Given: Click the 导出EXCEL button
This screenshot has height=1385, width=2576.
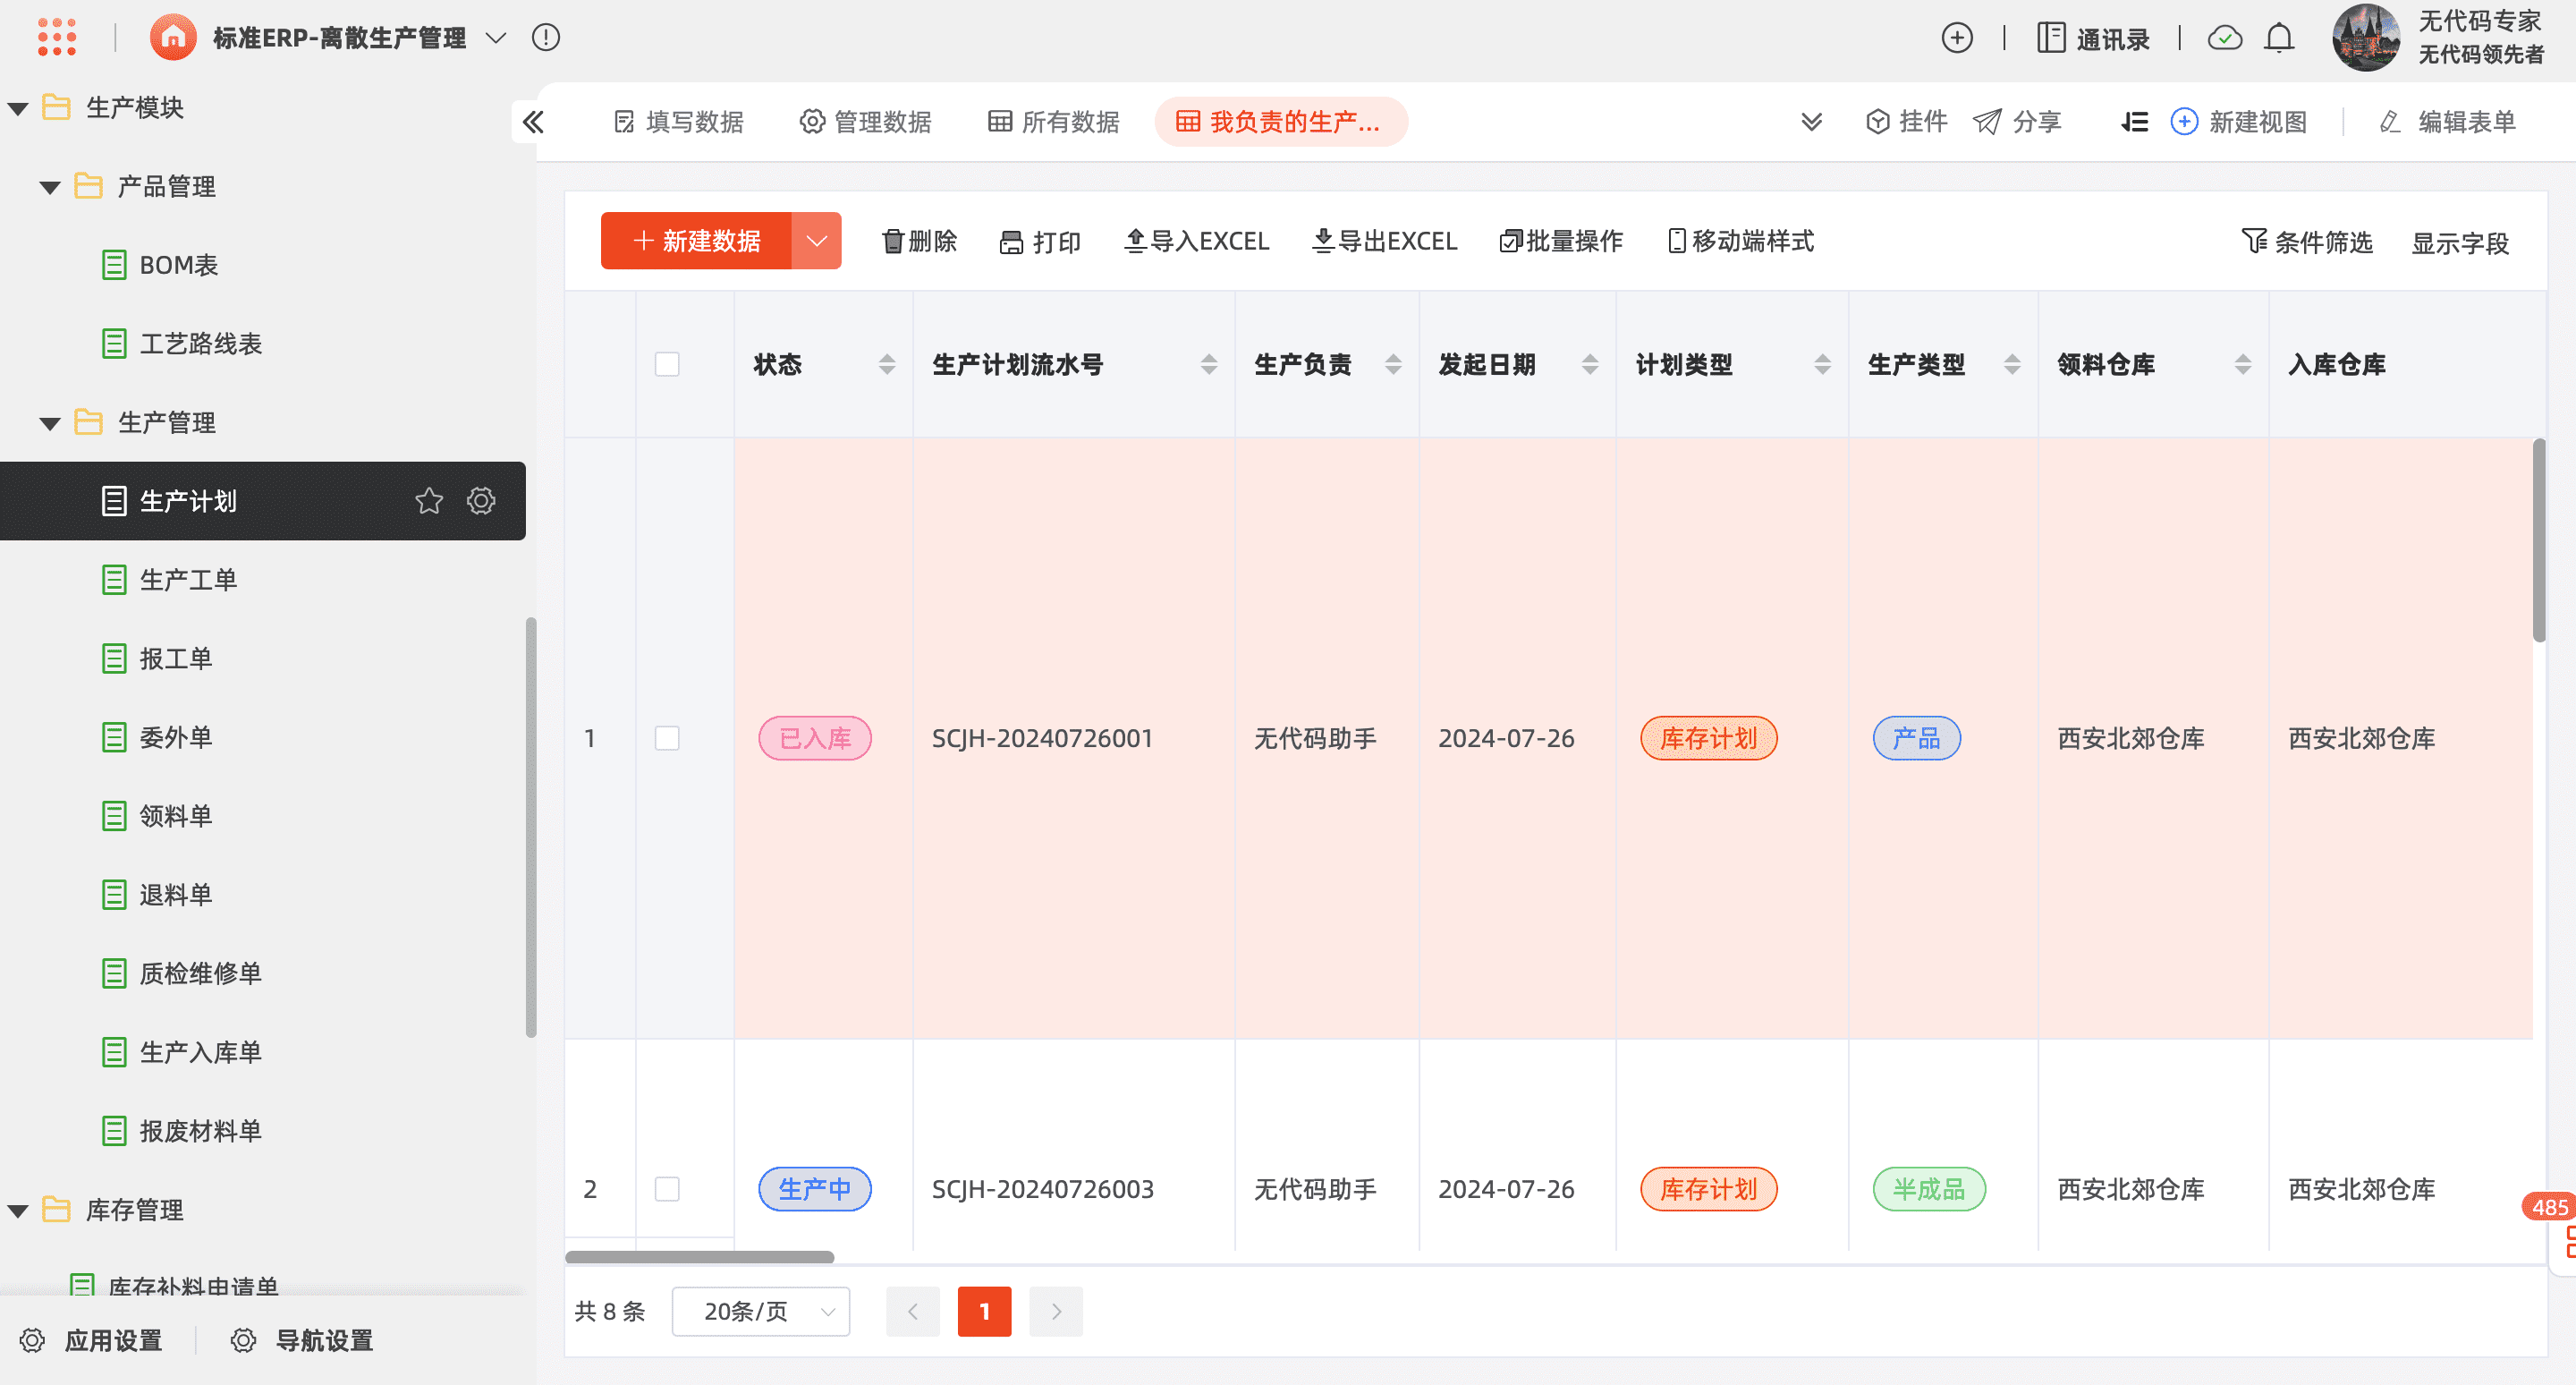Looking at the screenshot, I should [1384, 241].
